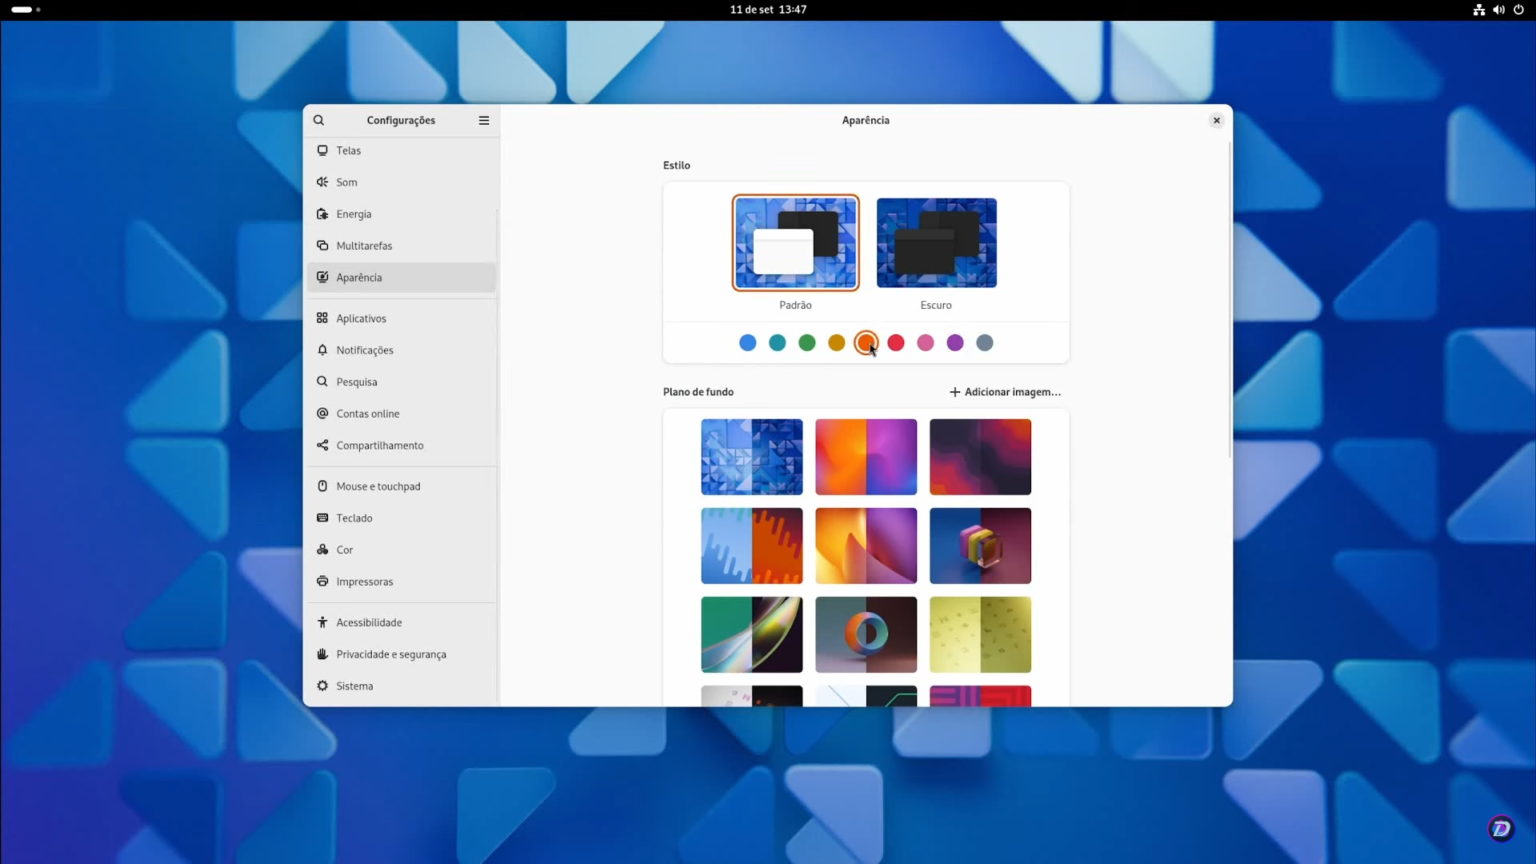Image resolution: width=1536 pixels, height=864 pixels.
Task: Select the speaker icon for Som settings
Action: point(322,181)
